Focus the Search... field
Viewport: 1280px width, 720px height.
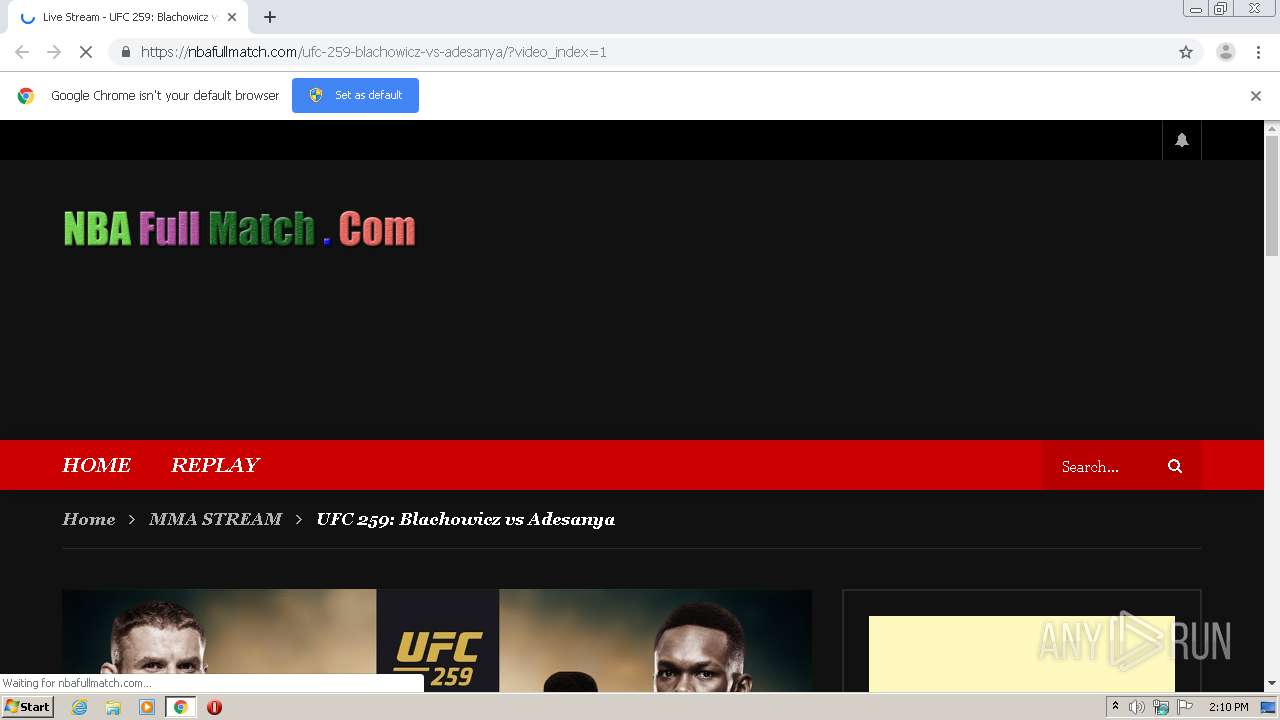point(1105,466)
